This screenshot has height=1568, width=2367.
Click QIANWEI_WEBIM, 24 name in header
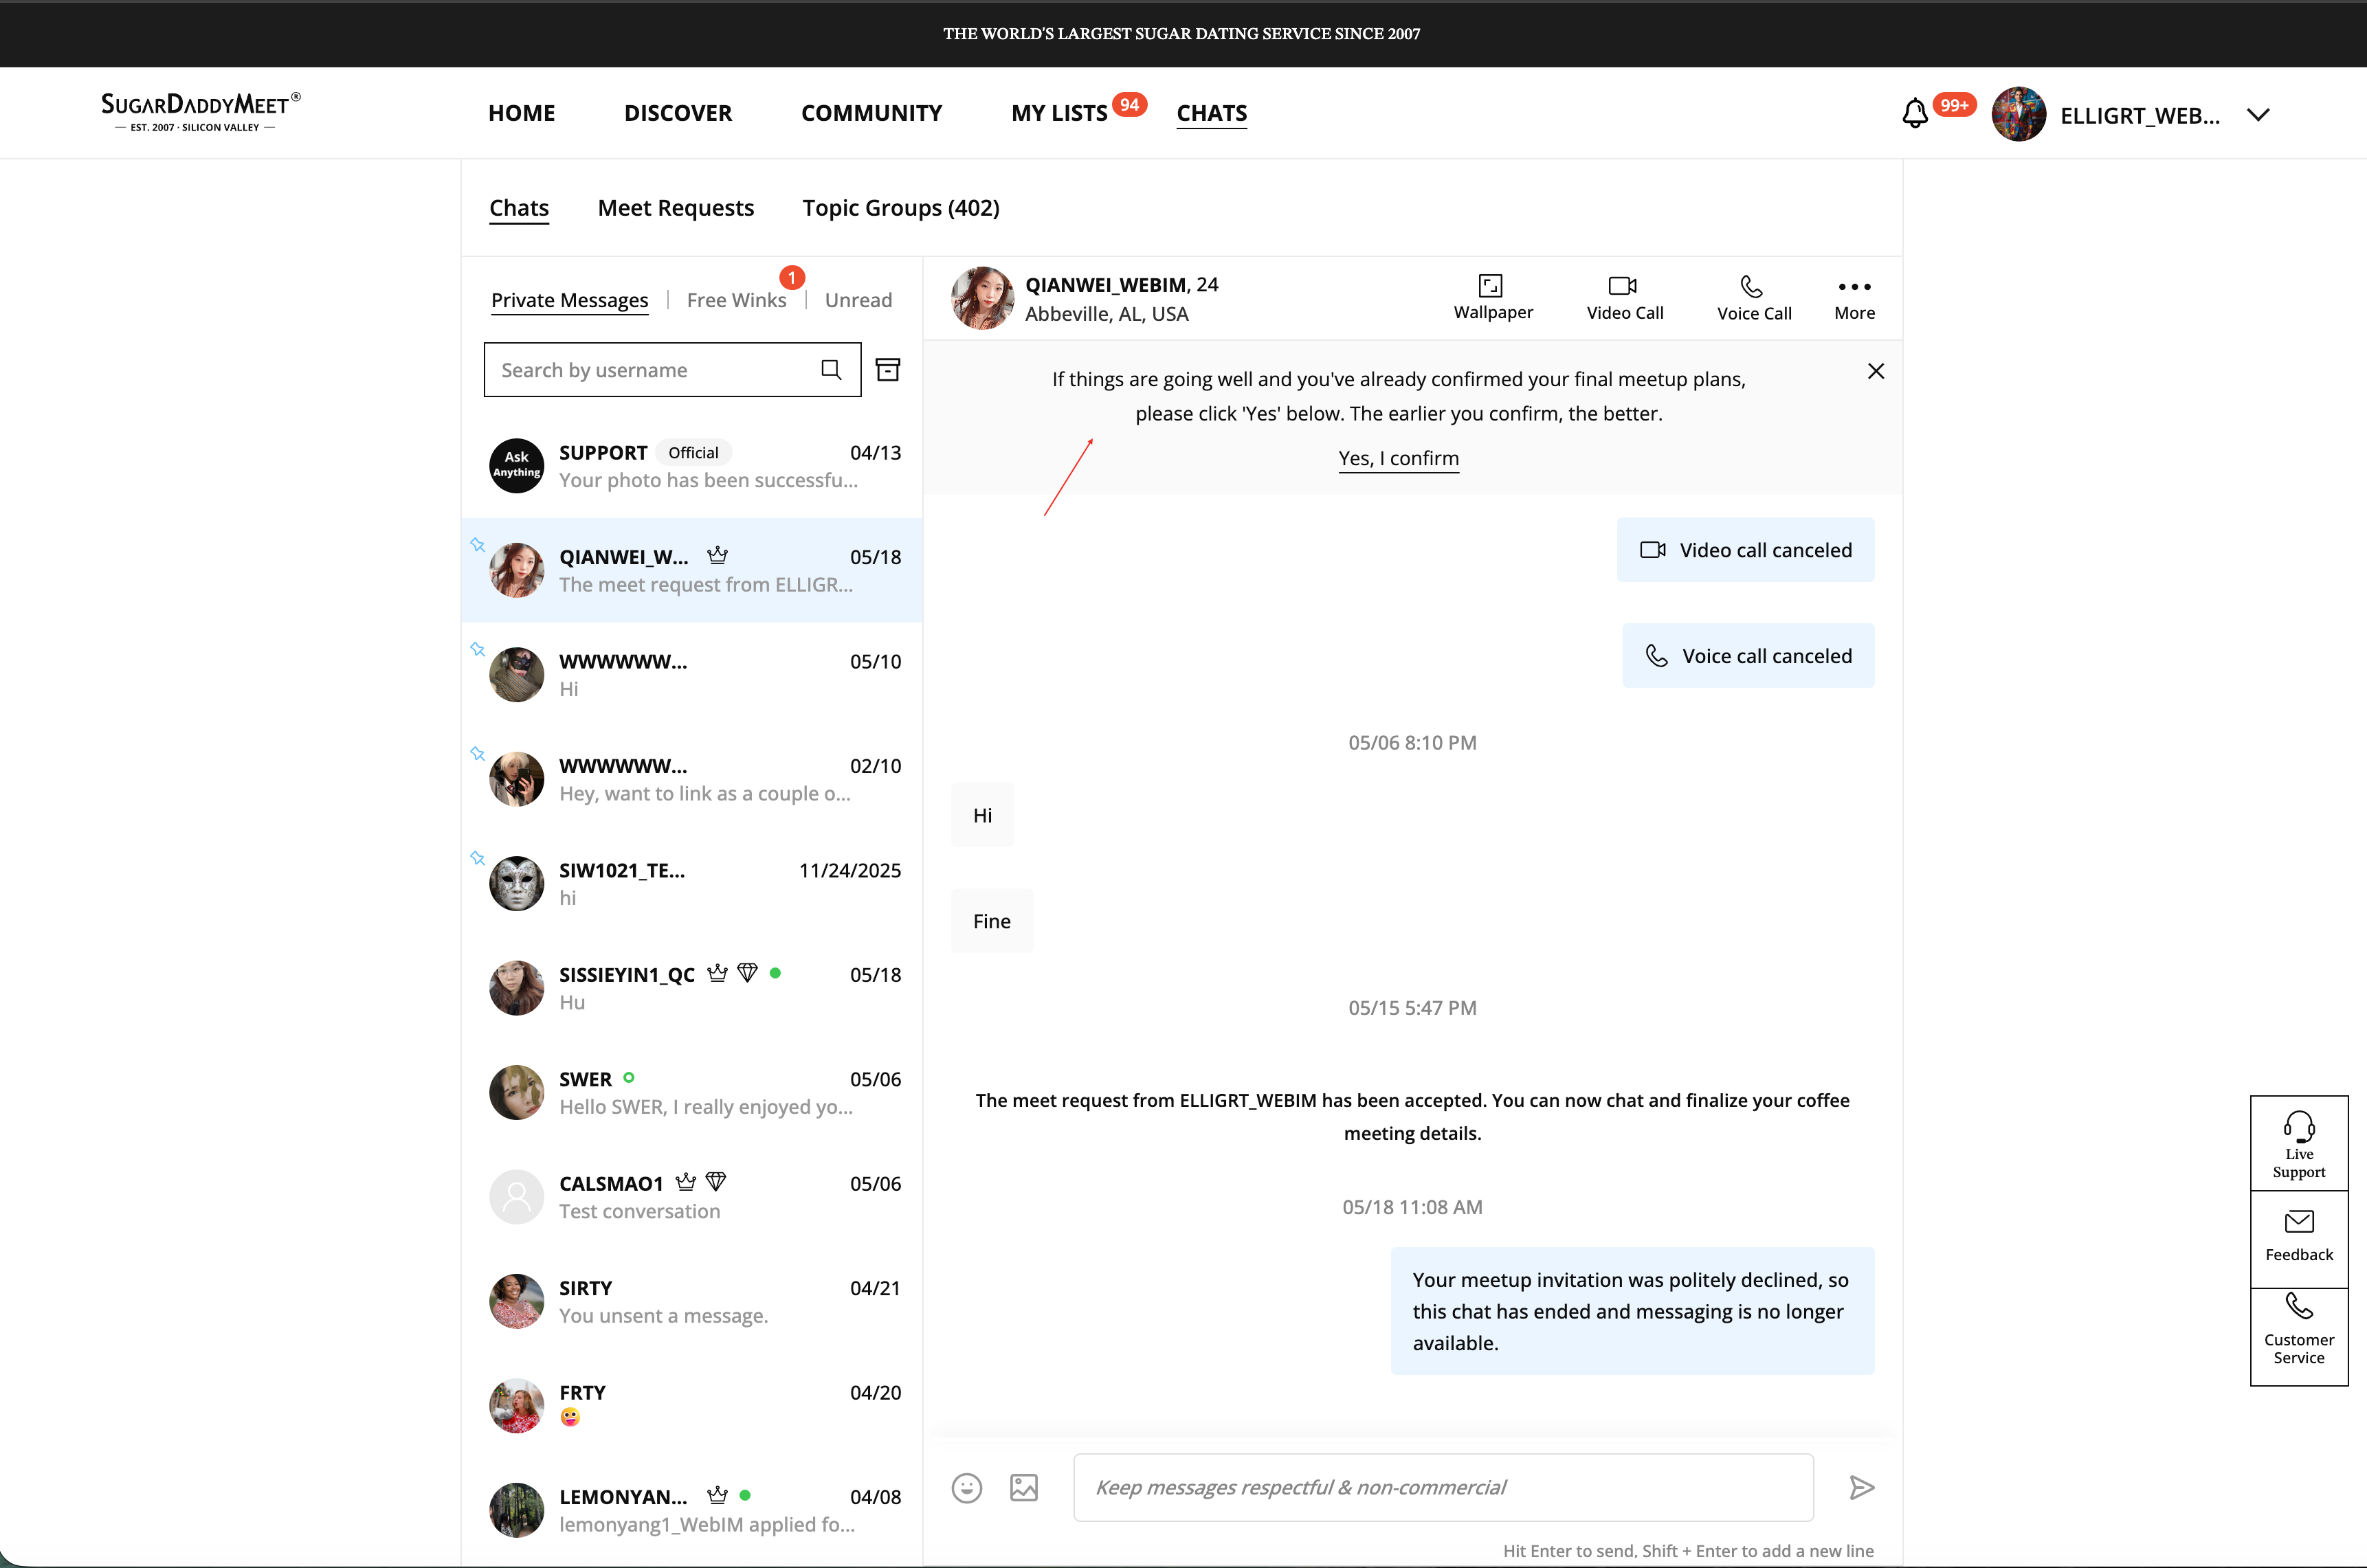coord(1121,285)
